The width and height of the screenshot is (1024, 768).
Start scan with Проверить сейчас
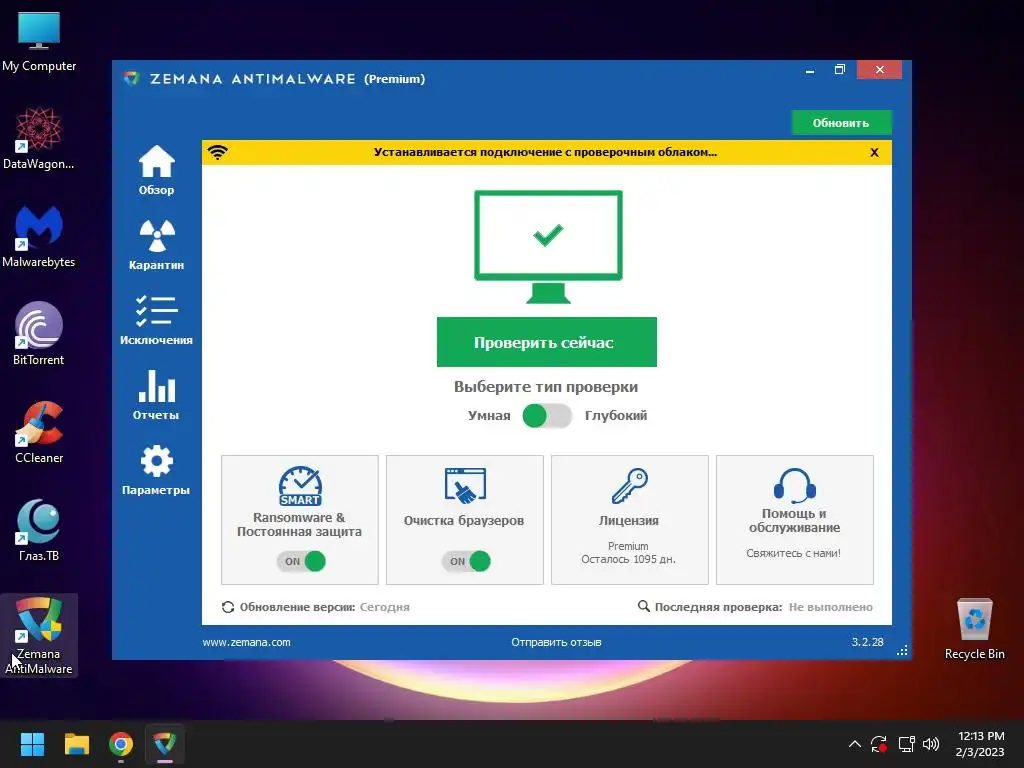(x=547, y=342)
